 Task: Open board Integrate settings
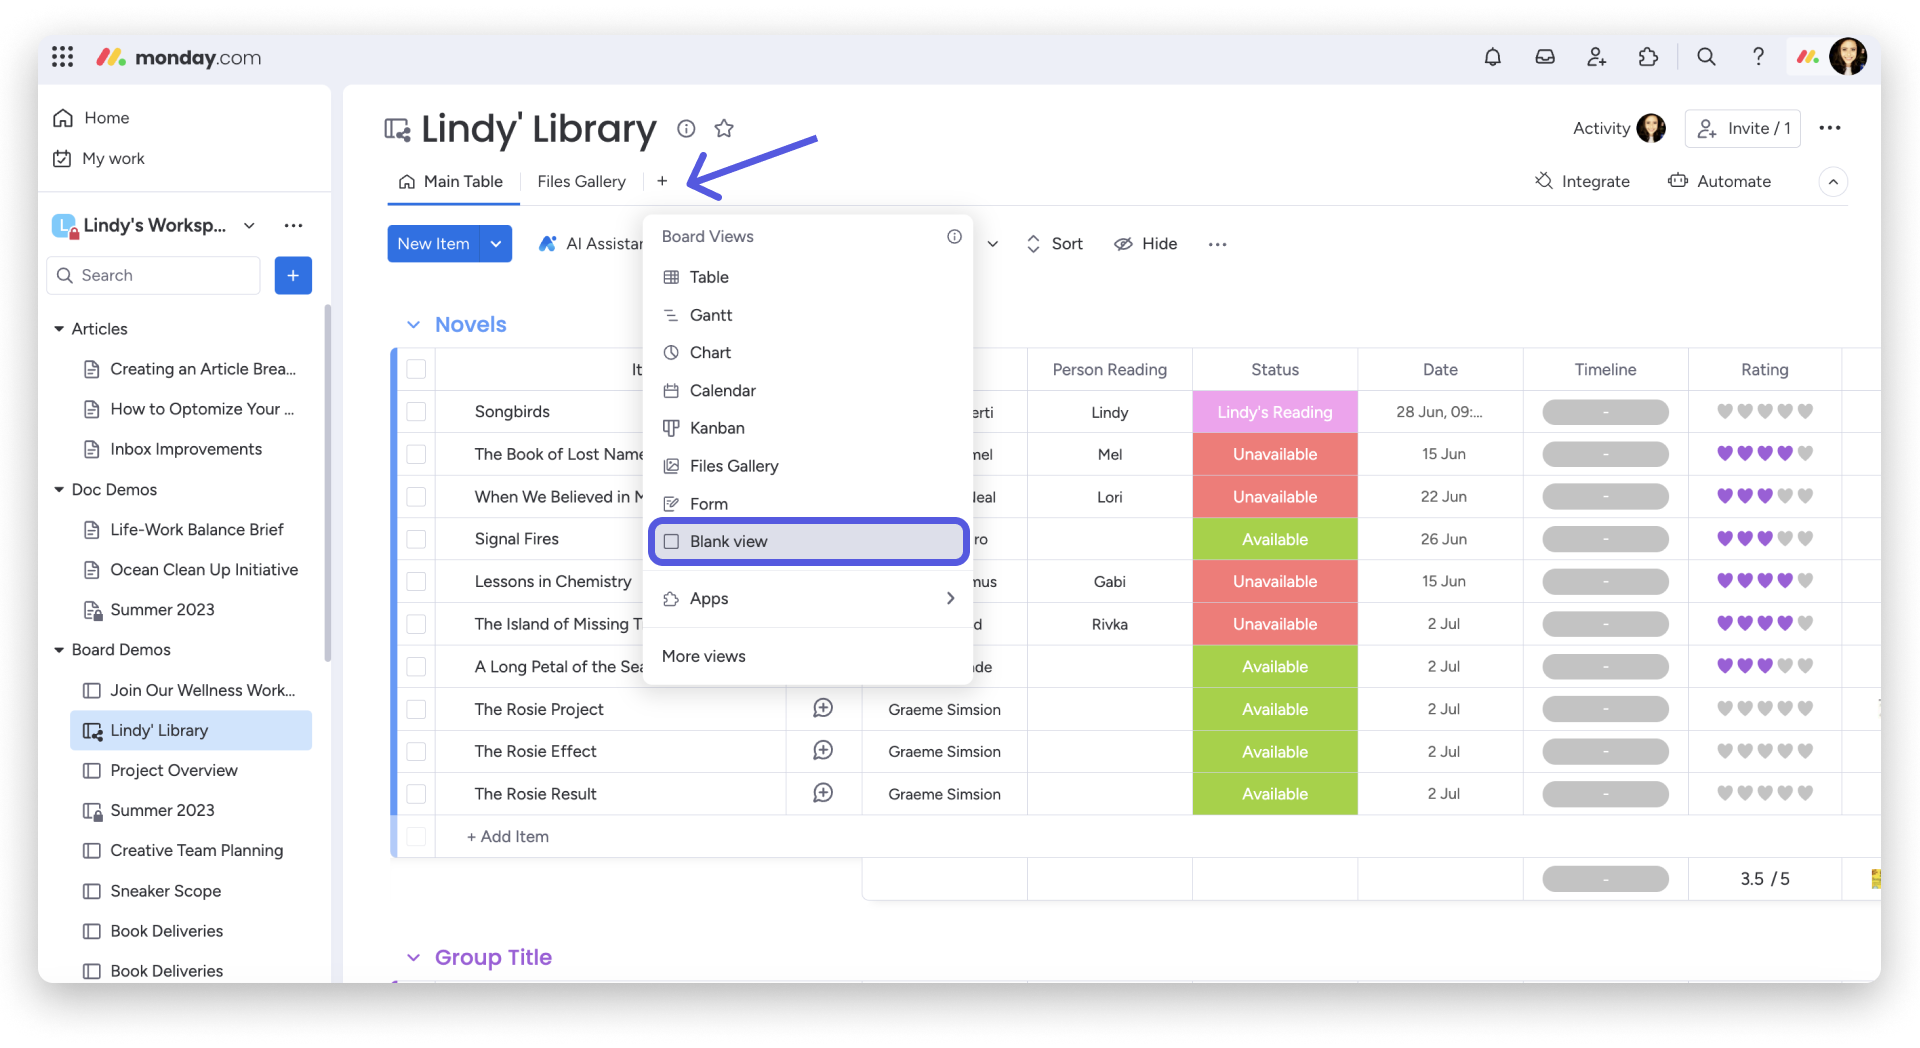[x=1583, y=181]
